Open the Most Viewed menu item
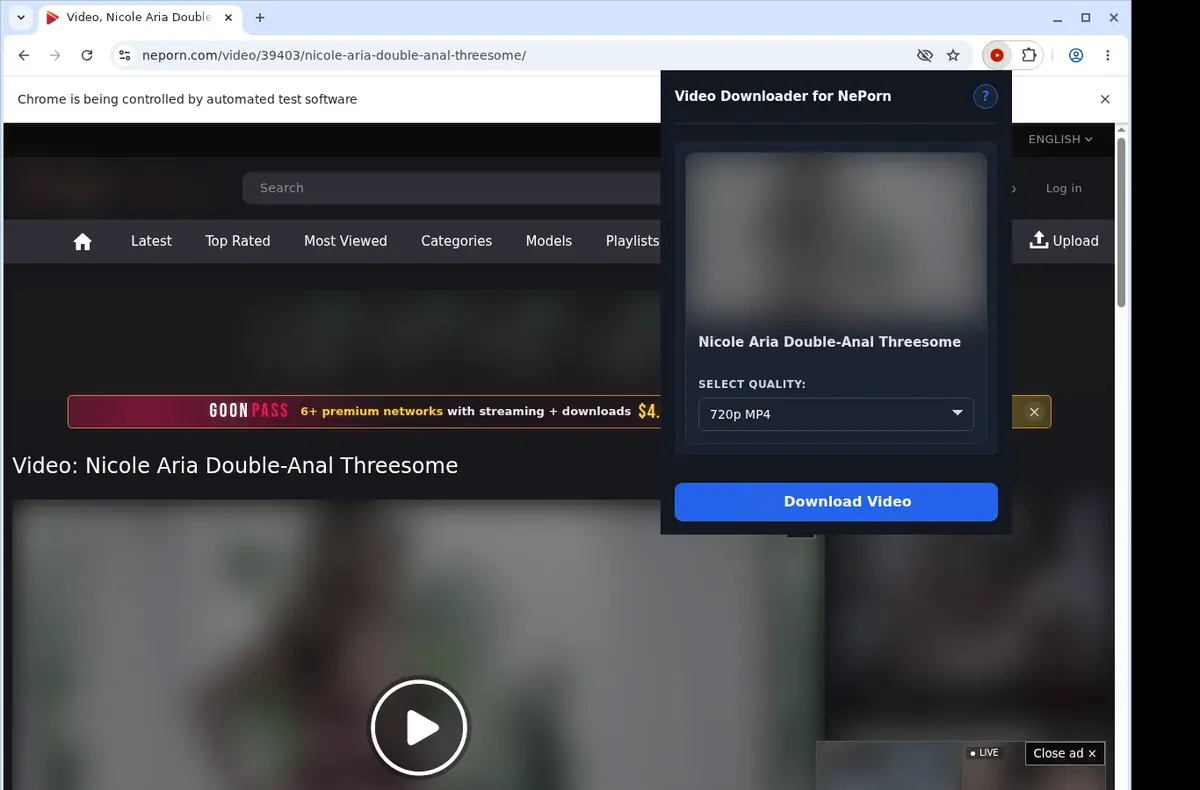This screenshot has width=1200, height=790. [345, 241]
